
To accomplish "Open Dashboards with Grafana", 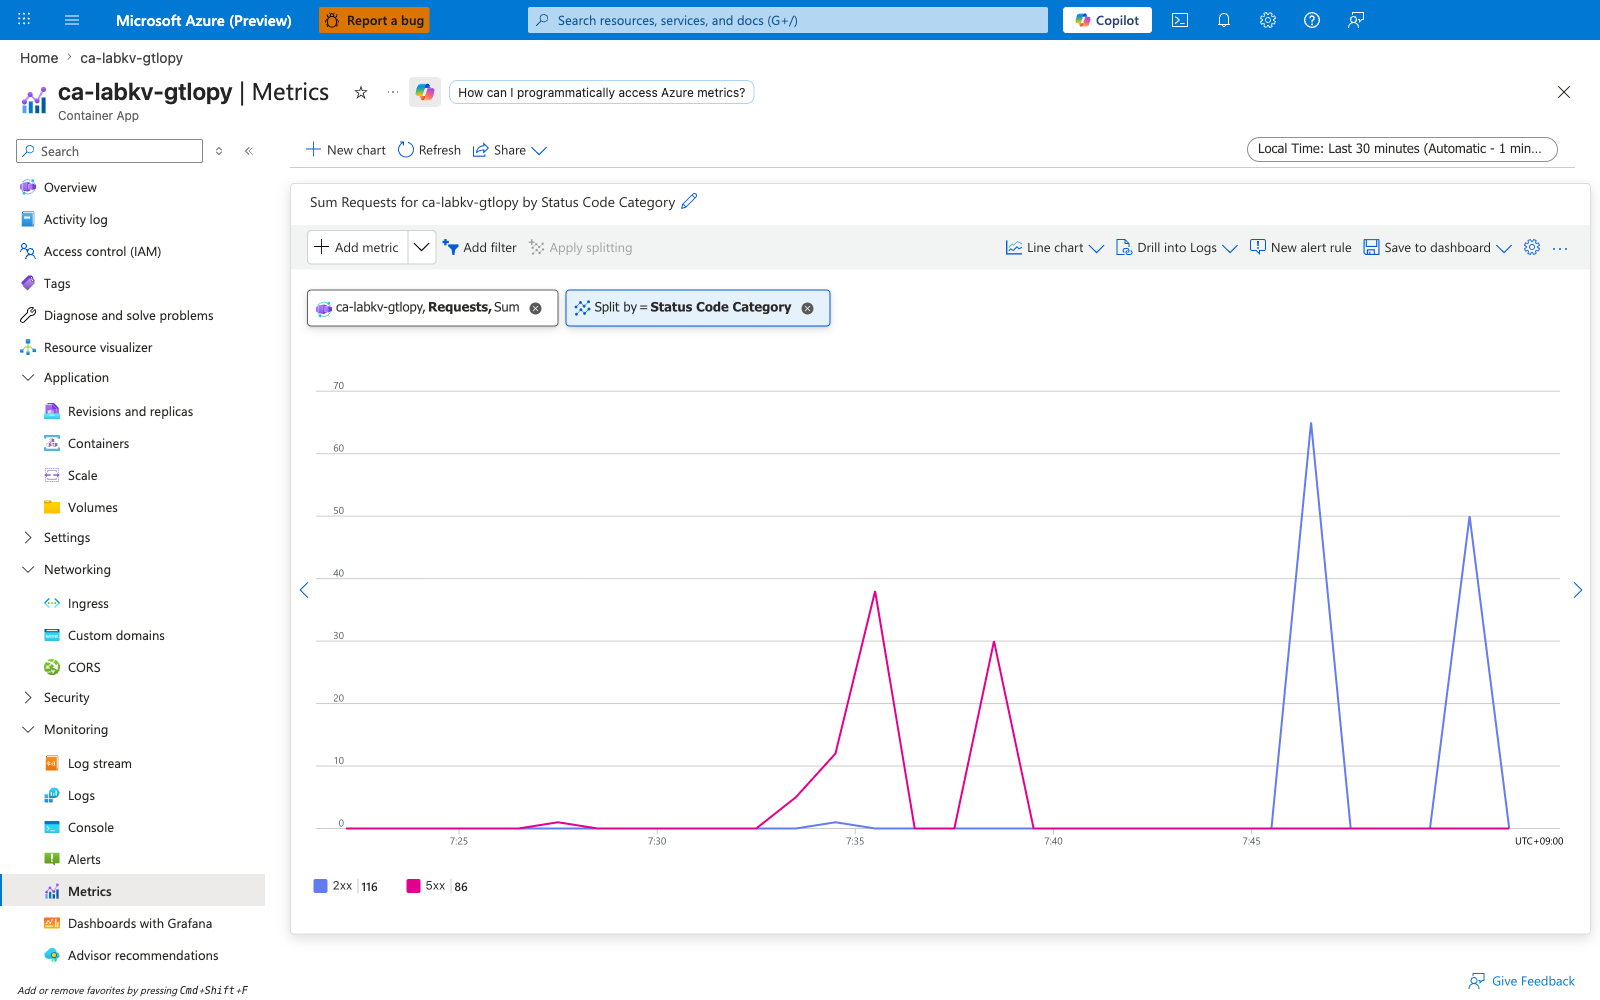I will [140, 923].
